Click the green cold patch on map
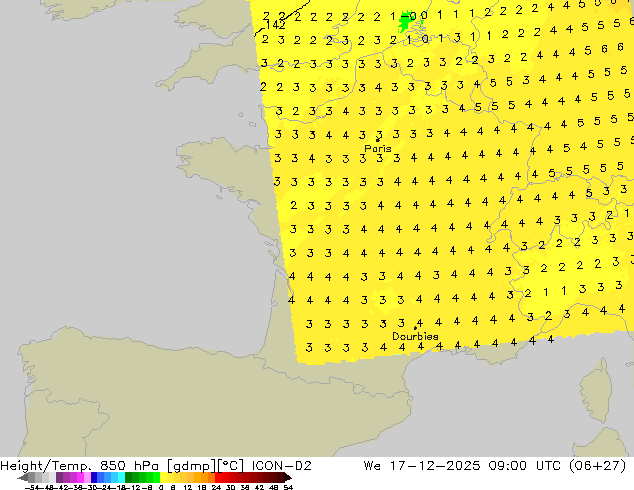This screenshot has height=490, width=634. point(405,21)
